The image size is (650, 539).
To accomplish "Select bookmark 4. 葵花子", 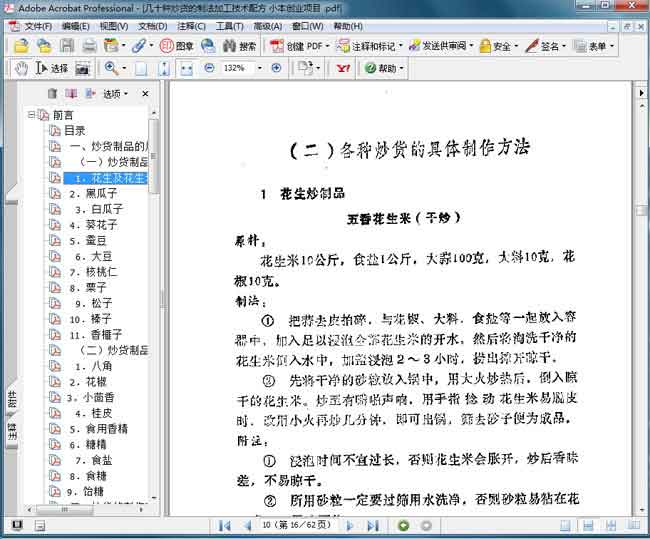I will (93, 225).
